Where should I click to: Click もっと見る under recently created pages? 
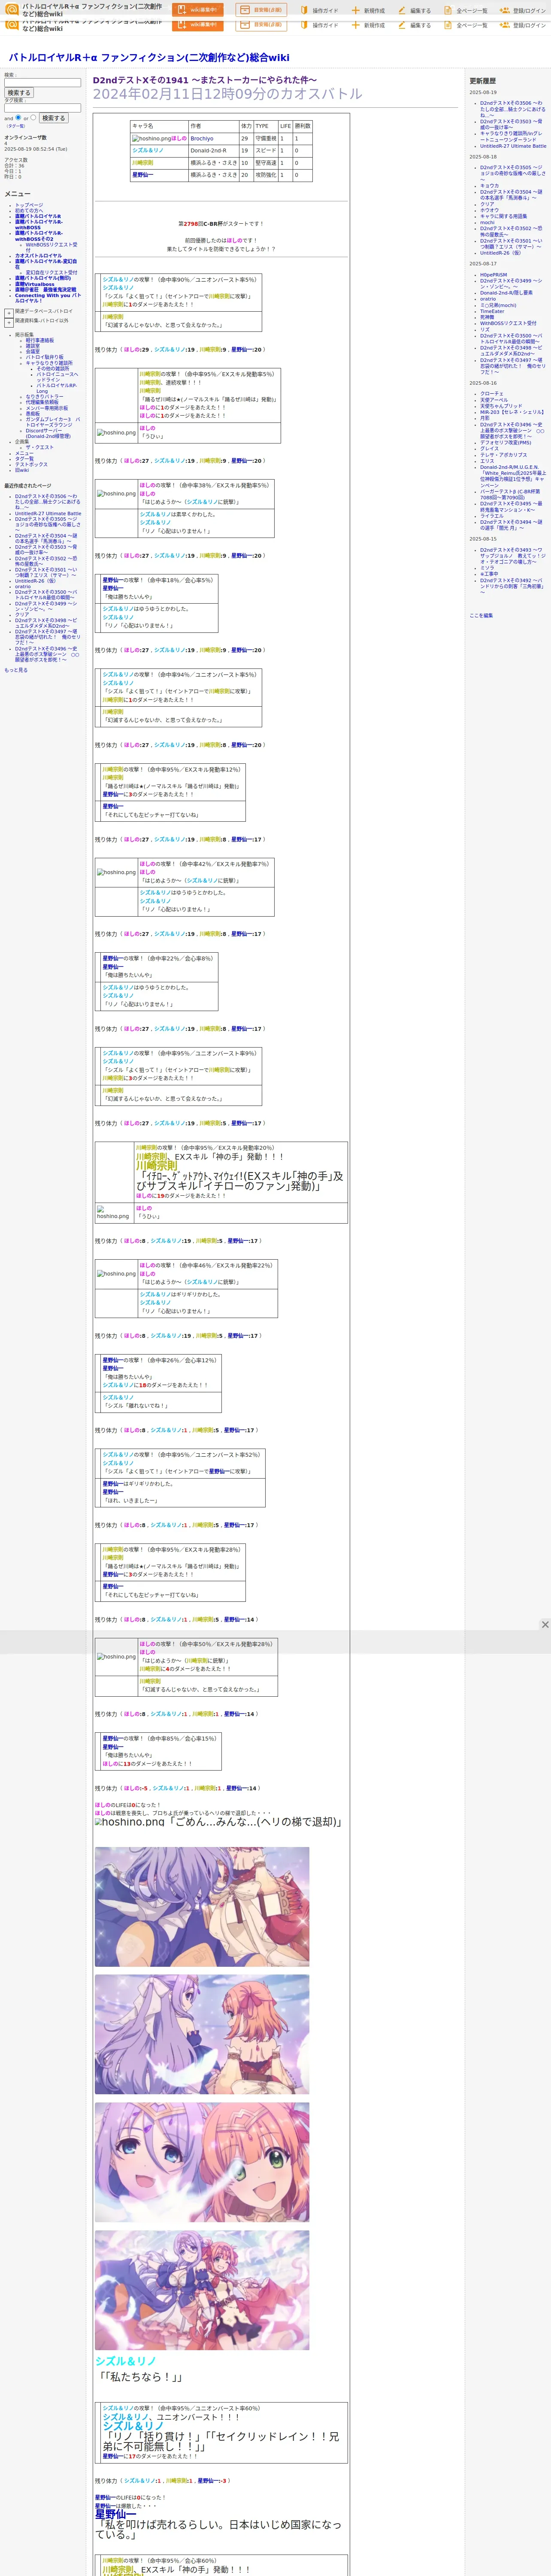click(x=16, y=670)
